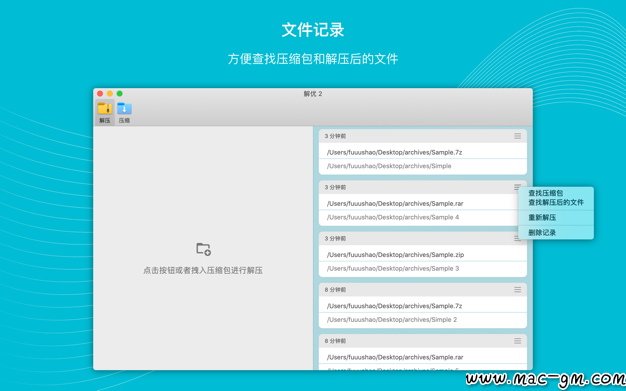Click the 点击按钮或者拽入压缩包进行解压 hint text
This screenshot has height=391, width=626.
pos(203,270)
